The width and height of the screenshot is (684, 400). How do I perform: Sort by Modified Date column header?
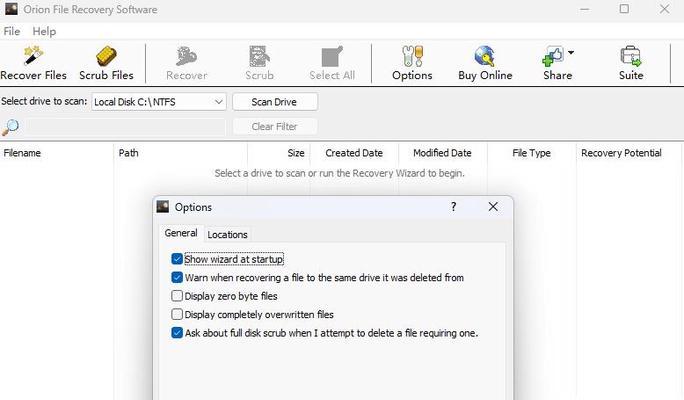click(x=442, y=153)
